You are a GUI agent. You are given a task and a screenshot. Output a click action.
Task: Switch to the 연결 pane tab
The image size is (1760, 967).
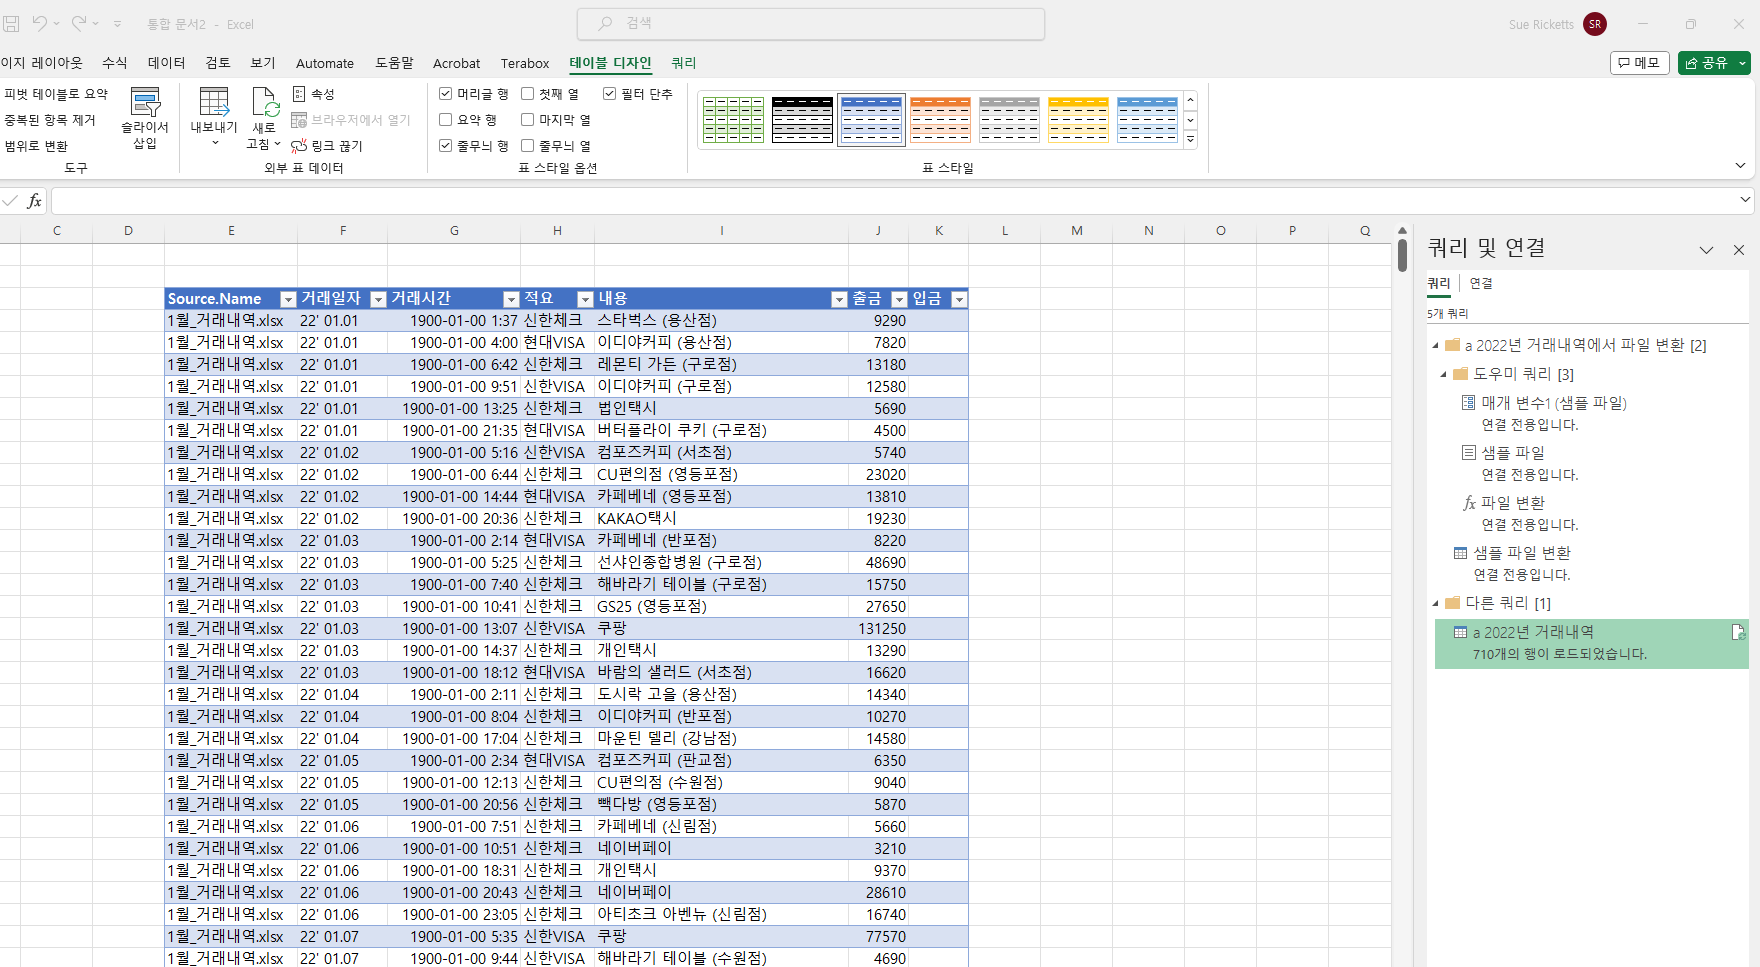(x=1481, y=284)
